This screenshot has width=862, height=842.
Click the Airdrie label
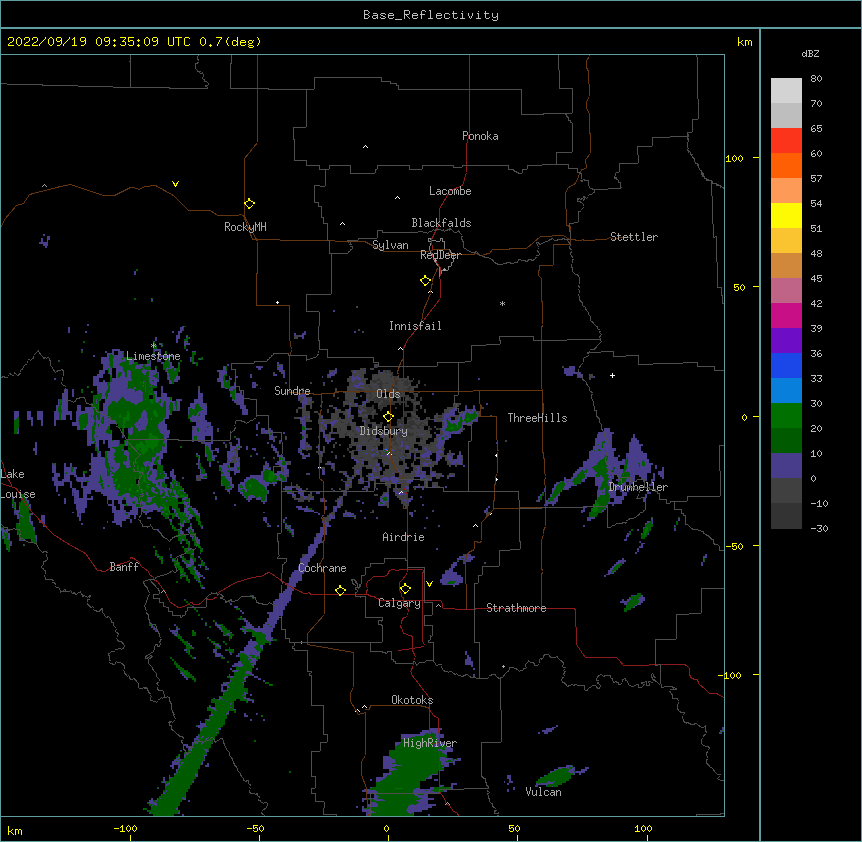[404, 537]
